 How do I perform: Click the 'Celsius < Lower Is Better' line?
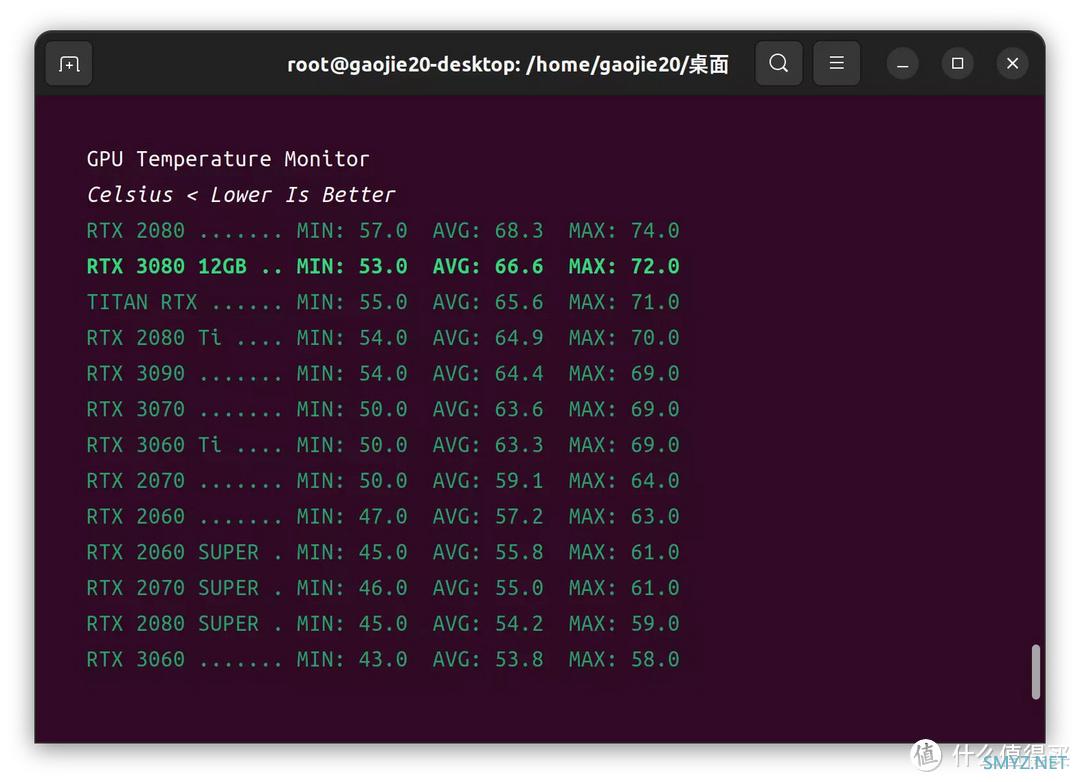(241, 195)
